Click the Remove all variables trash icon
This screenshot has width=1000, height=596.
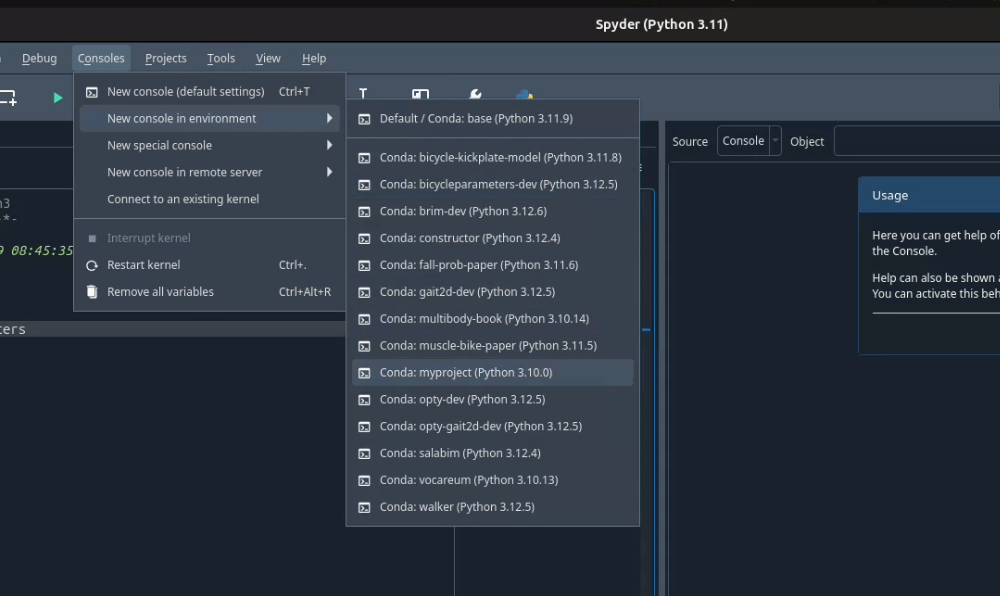(x=92, y=292)
